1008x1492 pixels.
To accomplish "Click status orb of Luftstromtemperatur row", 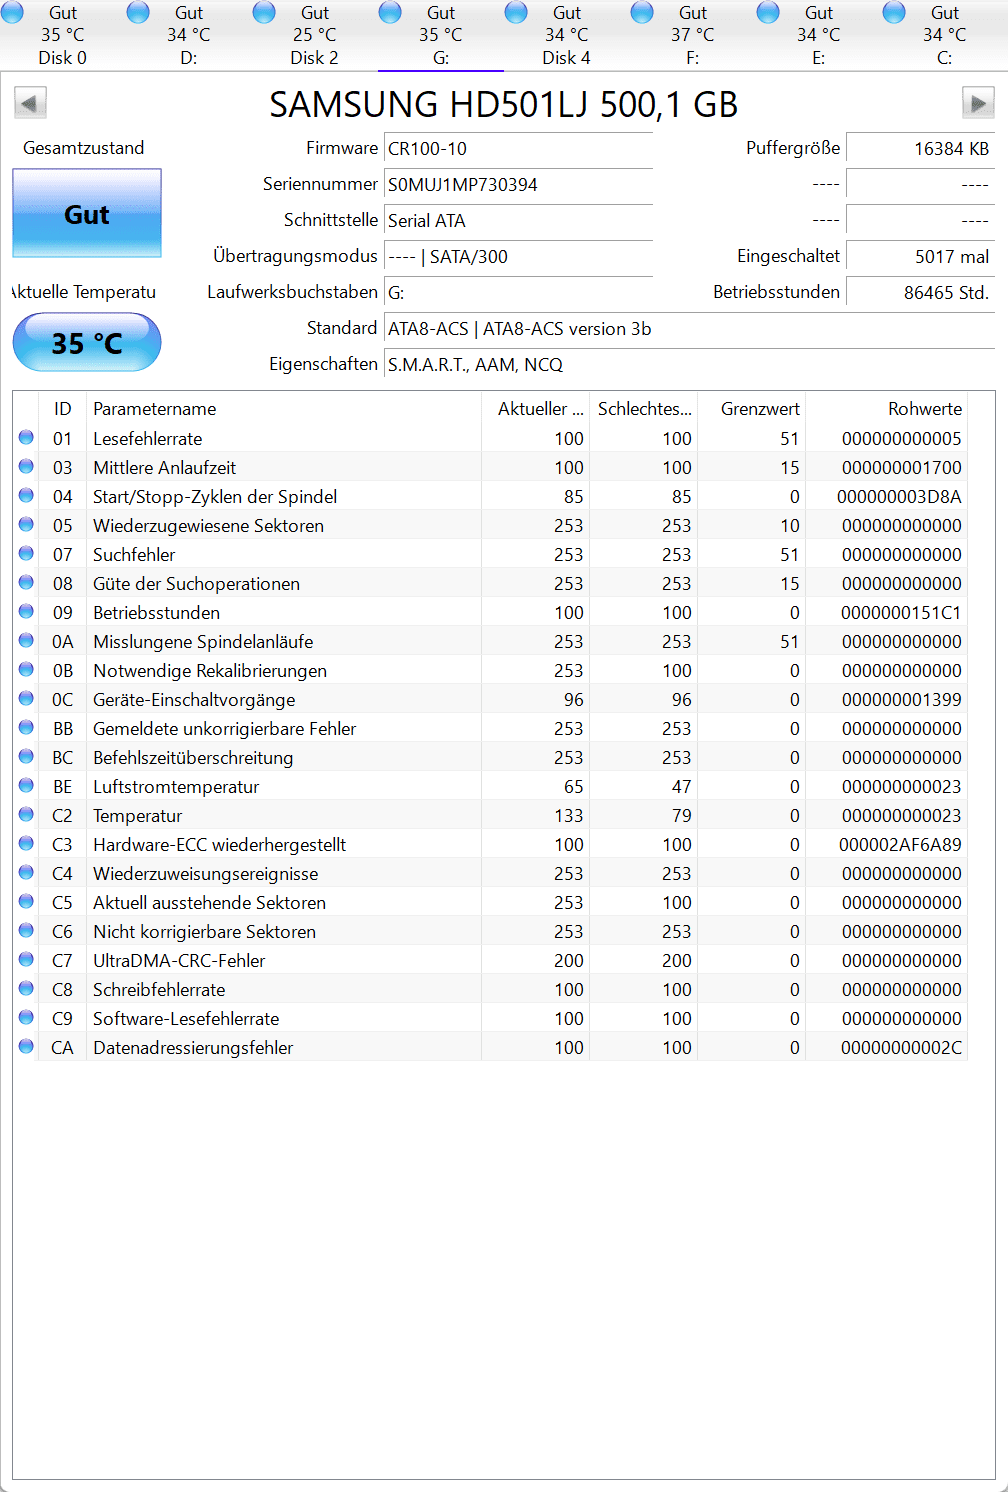I will coord(26,785).
